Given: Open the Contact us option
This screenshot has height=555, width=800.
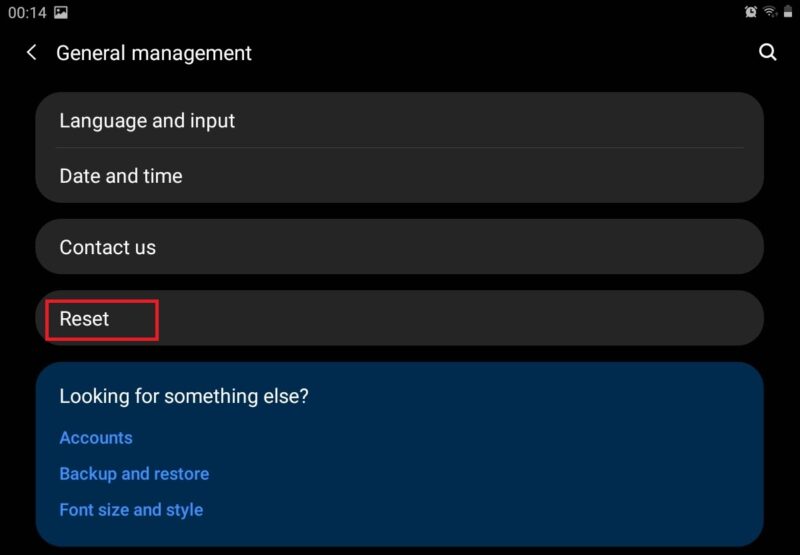Looking at the screenshot, I should click(x=399, y=247).
